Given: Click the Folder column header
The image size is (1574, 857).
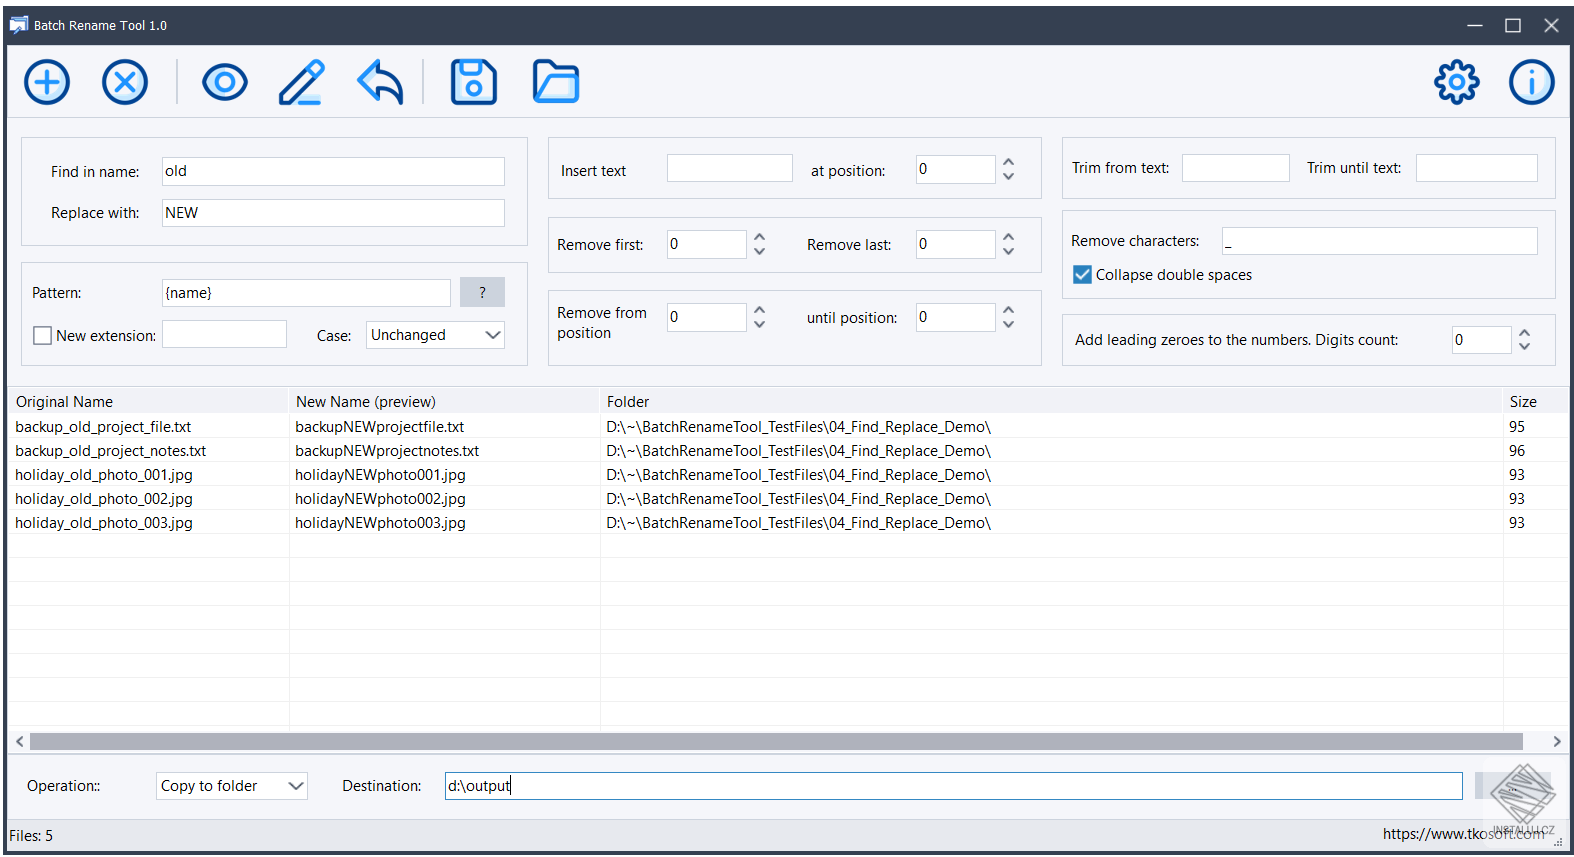Looking at the screenshot, I should pos(1051,401).
